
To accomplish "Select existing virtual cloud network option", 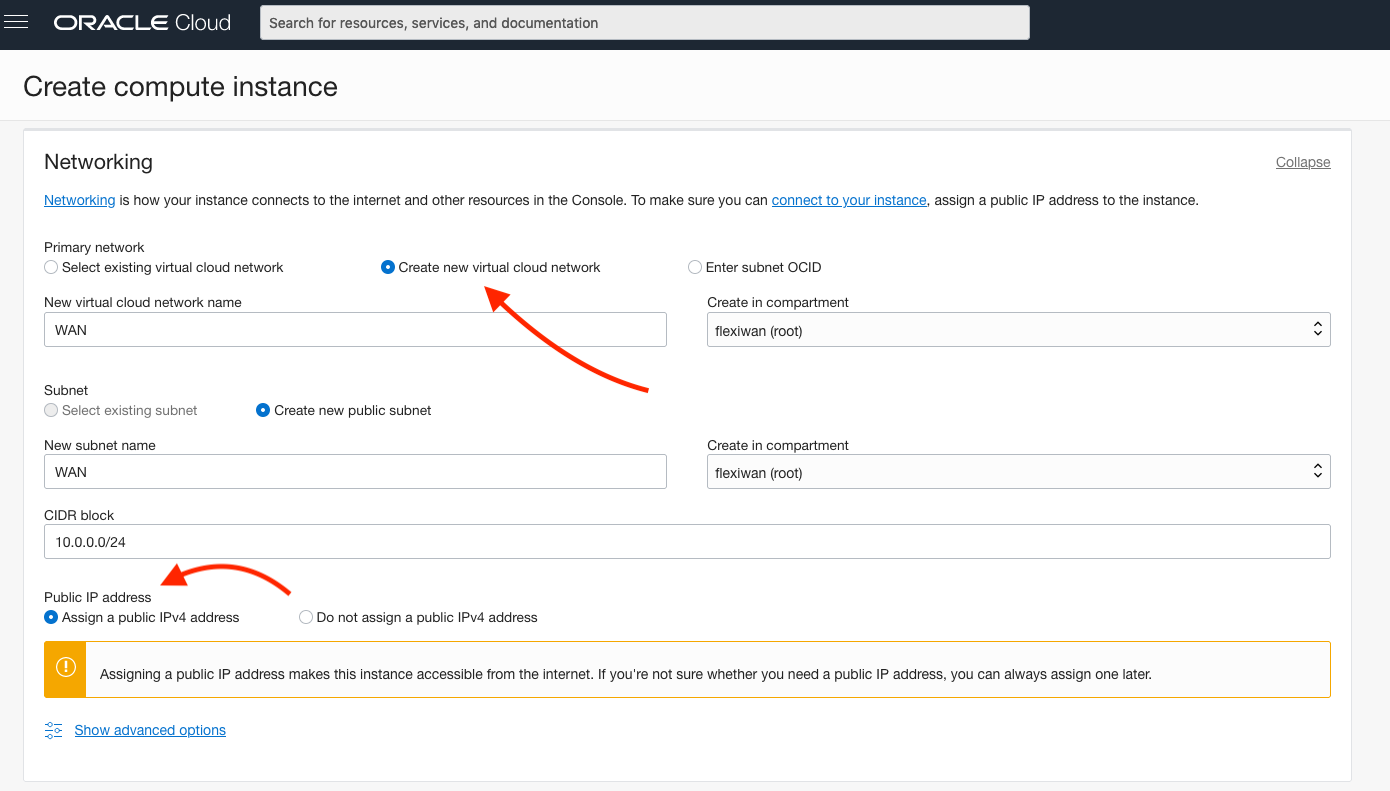I will pyautogui.click(x=51, y=267).
